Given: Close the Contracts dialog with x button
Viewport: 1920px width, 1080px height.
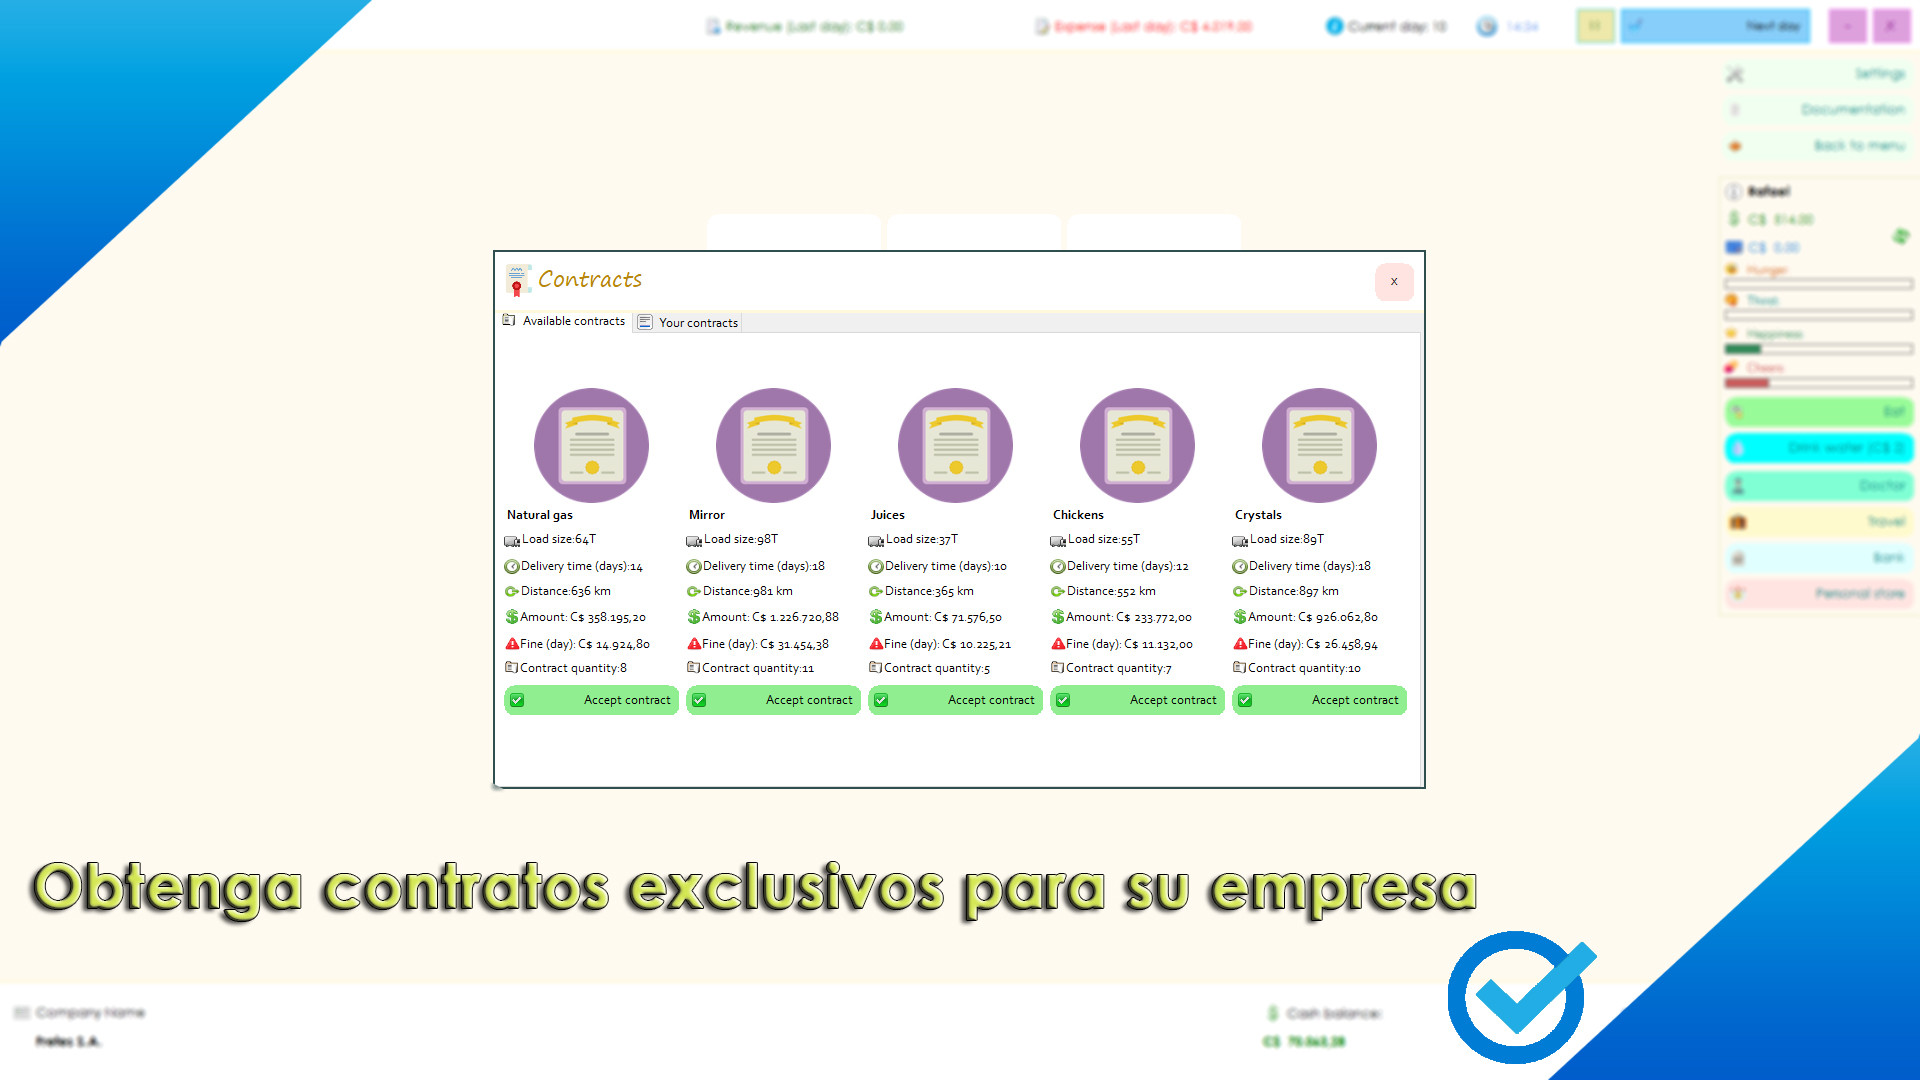Looking at the screenshot, I should pyautogui.click(x=1394, y=282).
